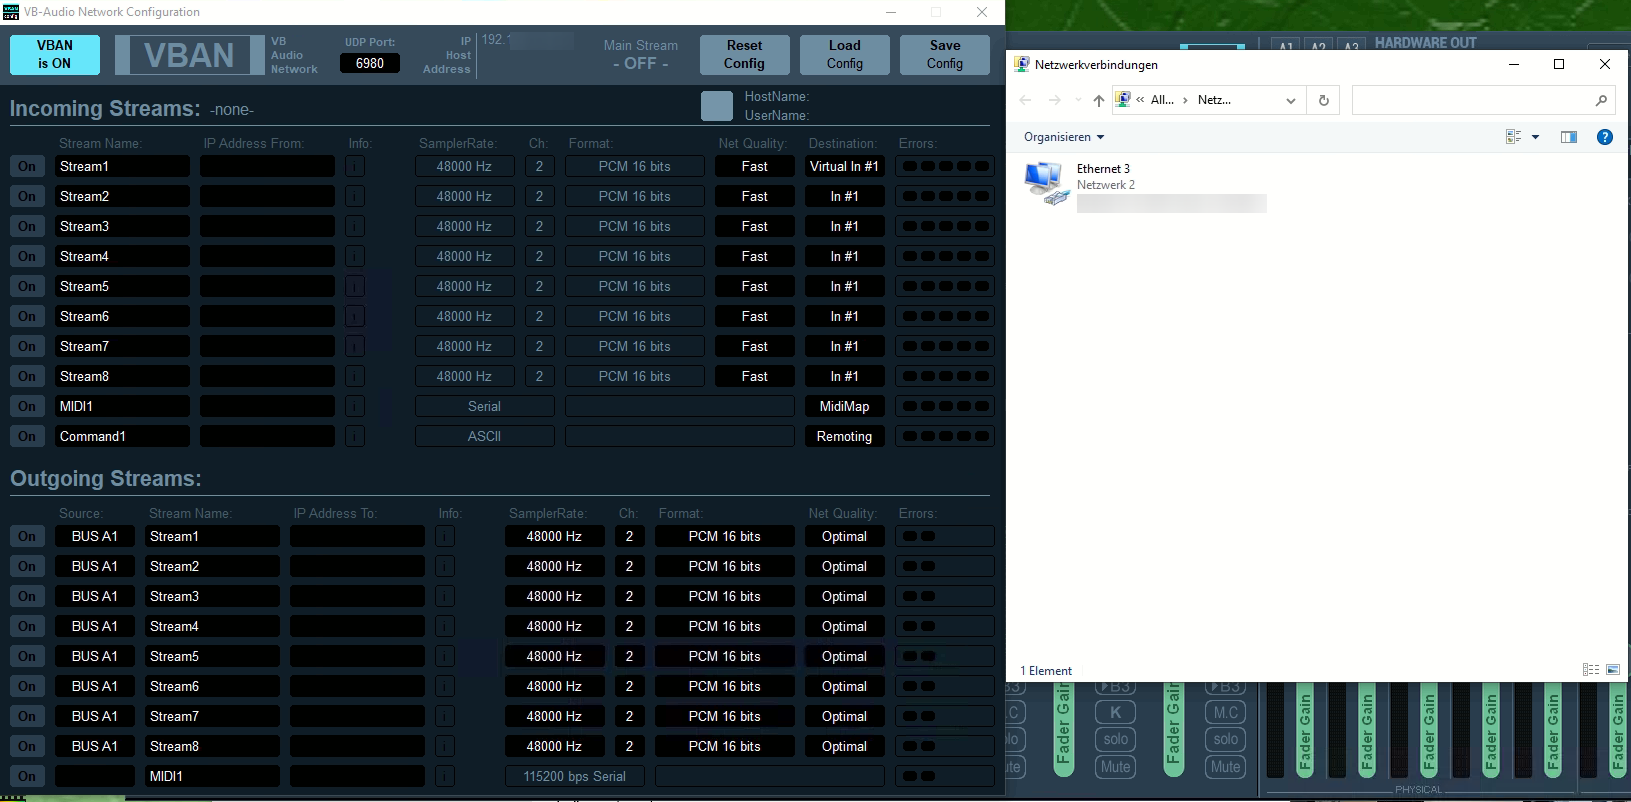Select the All... breadcrumb in address bar
This screenshot has height=802, width=1631.
tap(1162, 100)
